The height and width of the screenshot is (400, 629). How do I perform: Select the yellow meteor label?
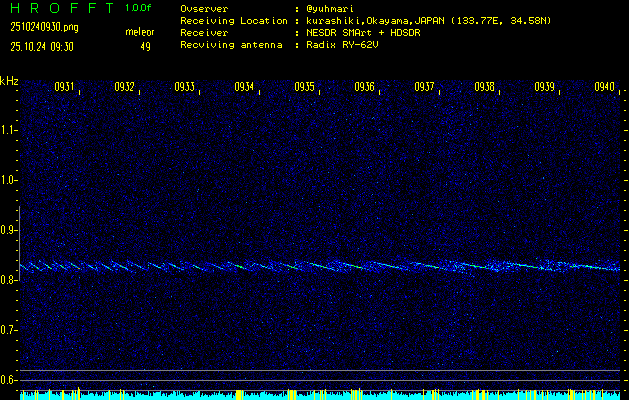pyautogui.click(x=140, y=32)
